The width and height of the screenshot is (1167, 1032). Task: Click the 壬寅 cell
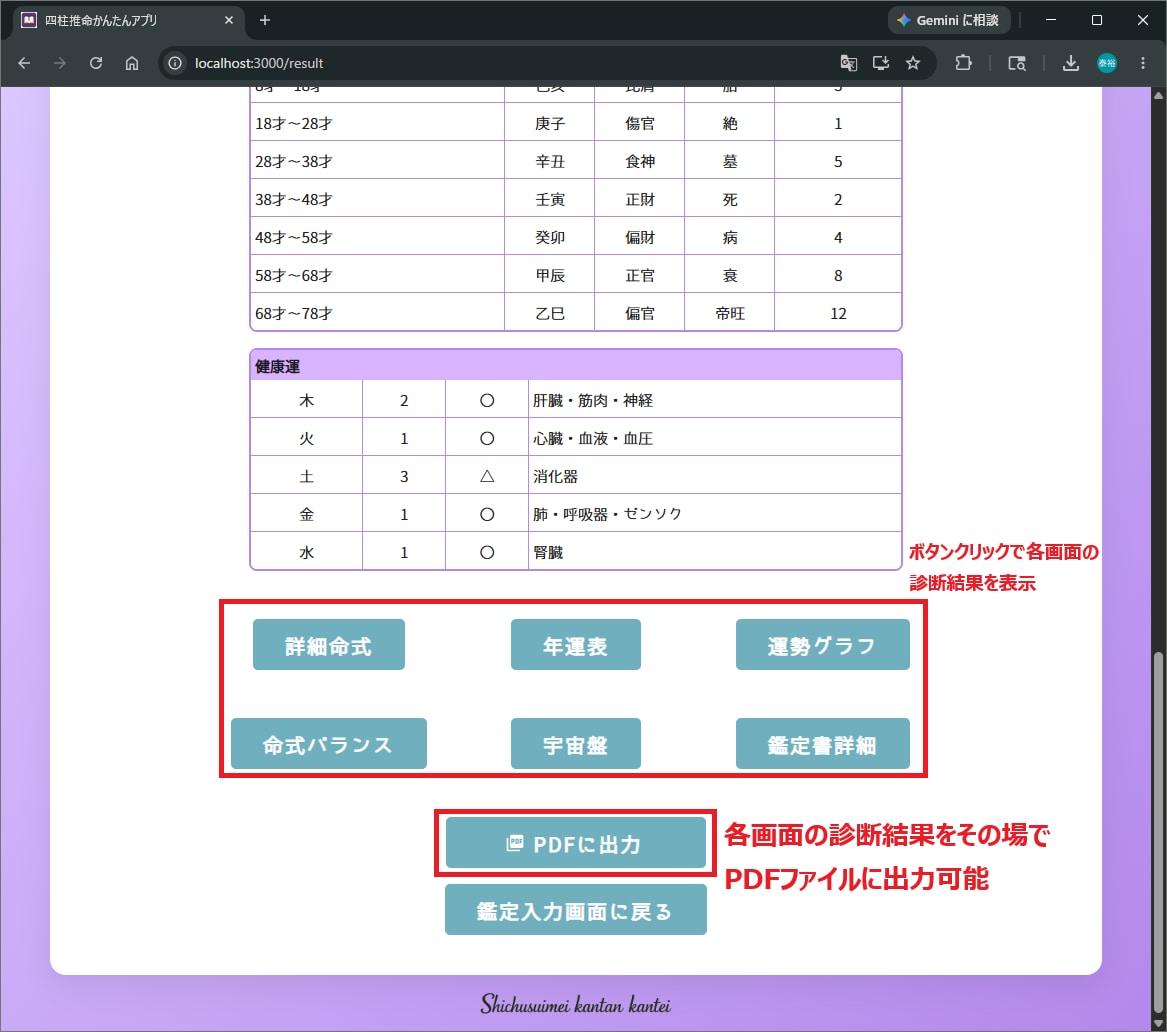550,199
